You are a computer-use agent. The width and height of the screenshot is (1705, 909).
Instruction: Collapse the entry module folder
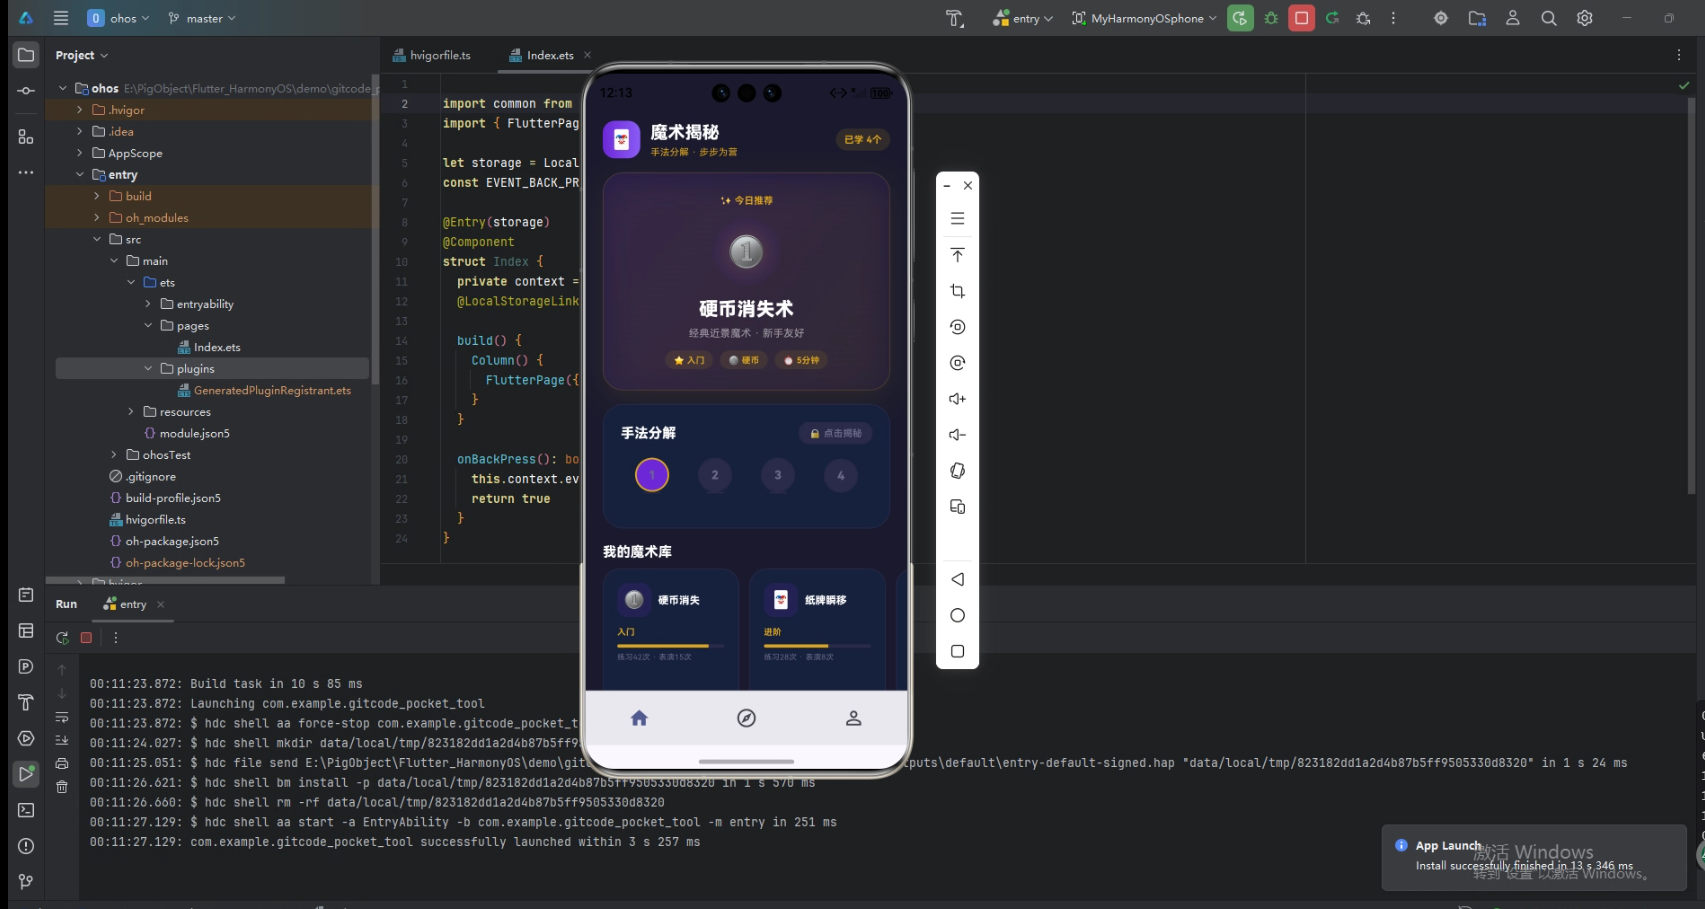[80, 175]
